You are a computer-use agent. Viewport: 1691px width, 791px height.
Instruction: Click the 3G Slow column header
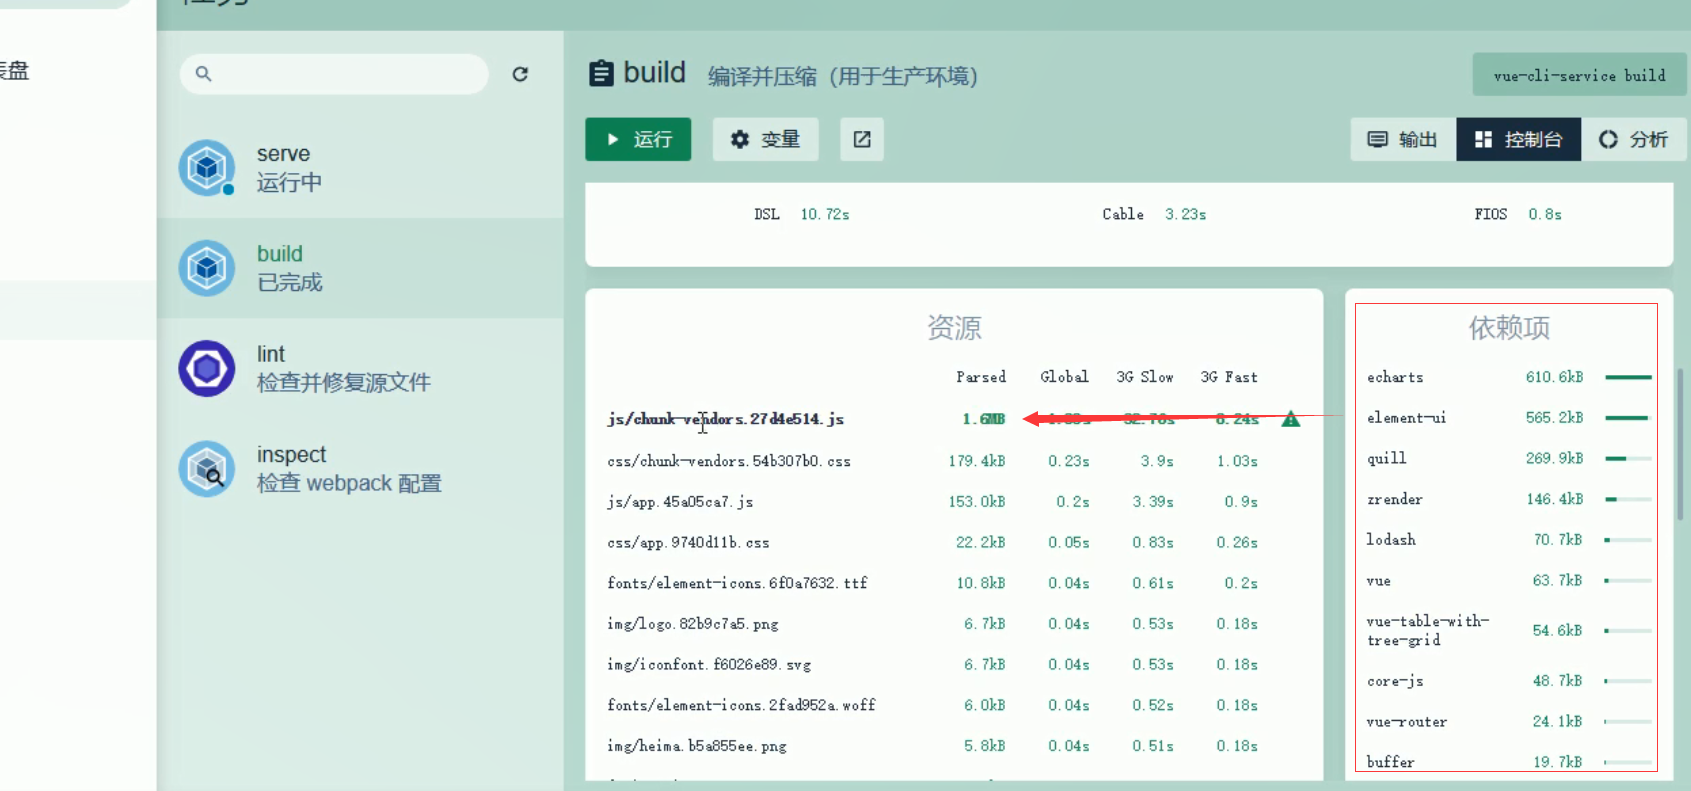pyautogui.click(x=1145, y=377)
